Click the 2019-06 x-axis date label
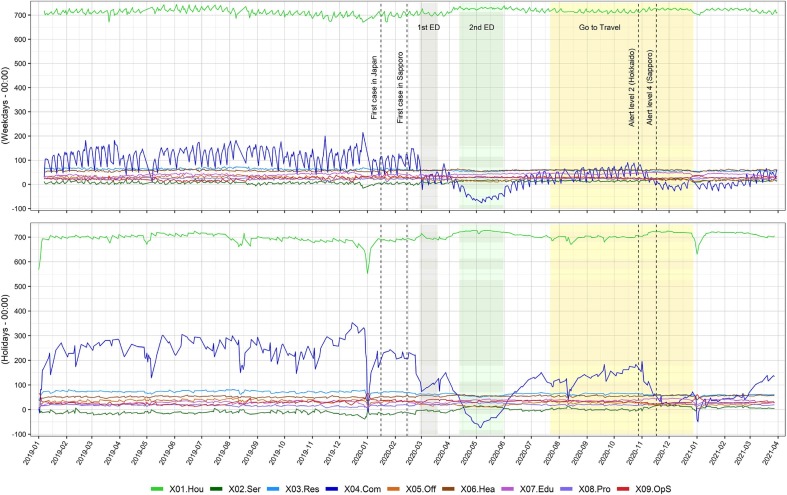This screenshot has width=787, height=495. click(168, 455)
